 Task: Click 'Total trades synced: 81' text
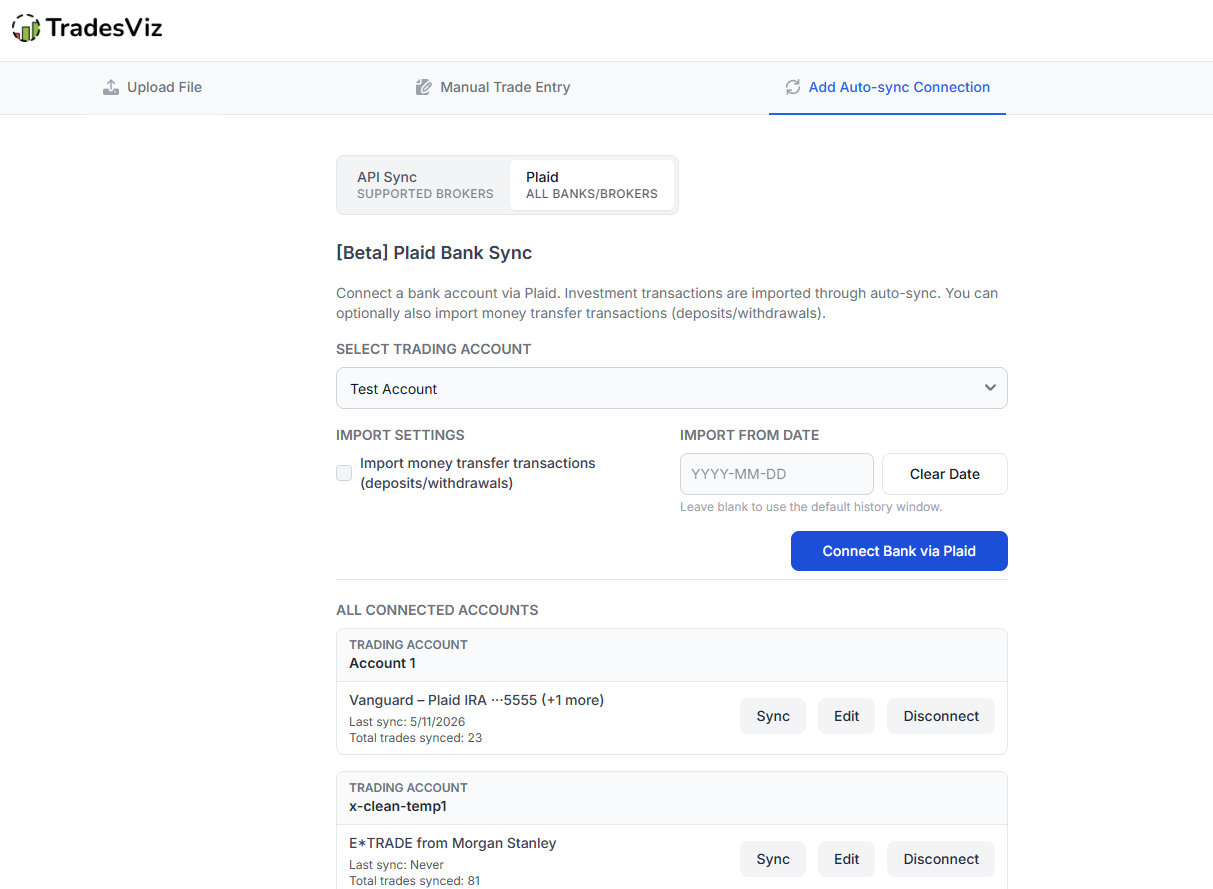point(415,881)
